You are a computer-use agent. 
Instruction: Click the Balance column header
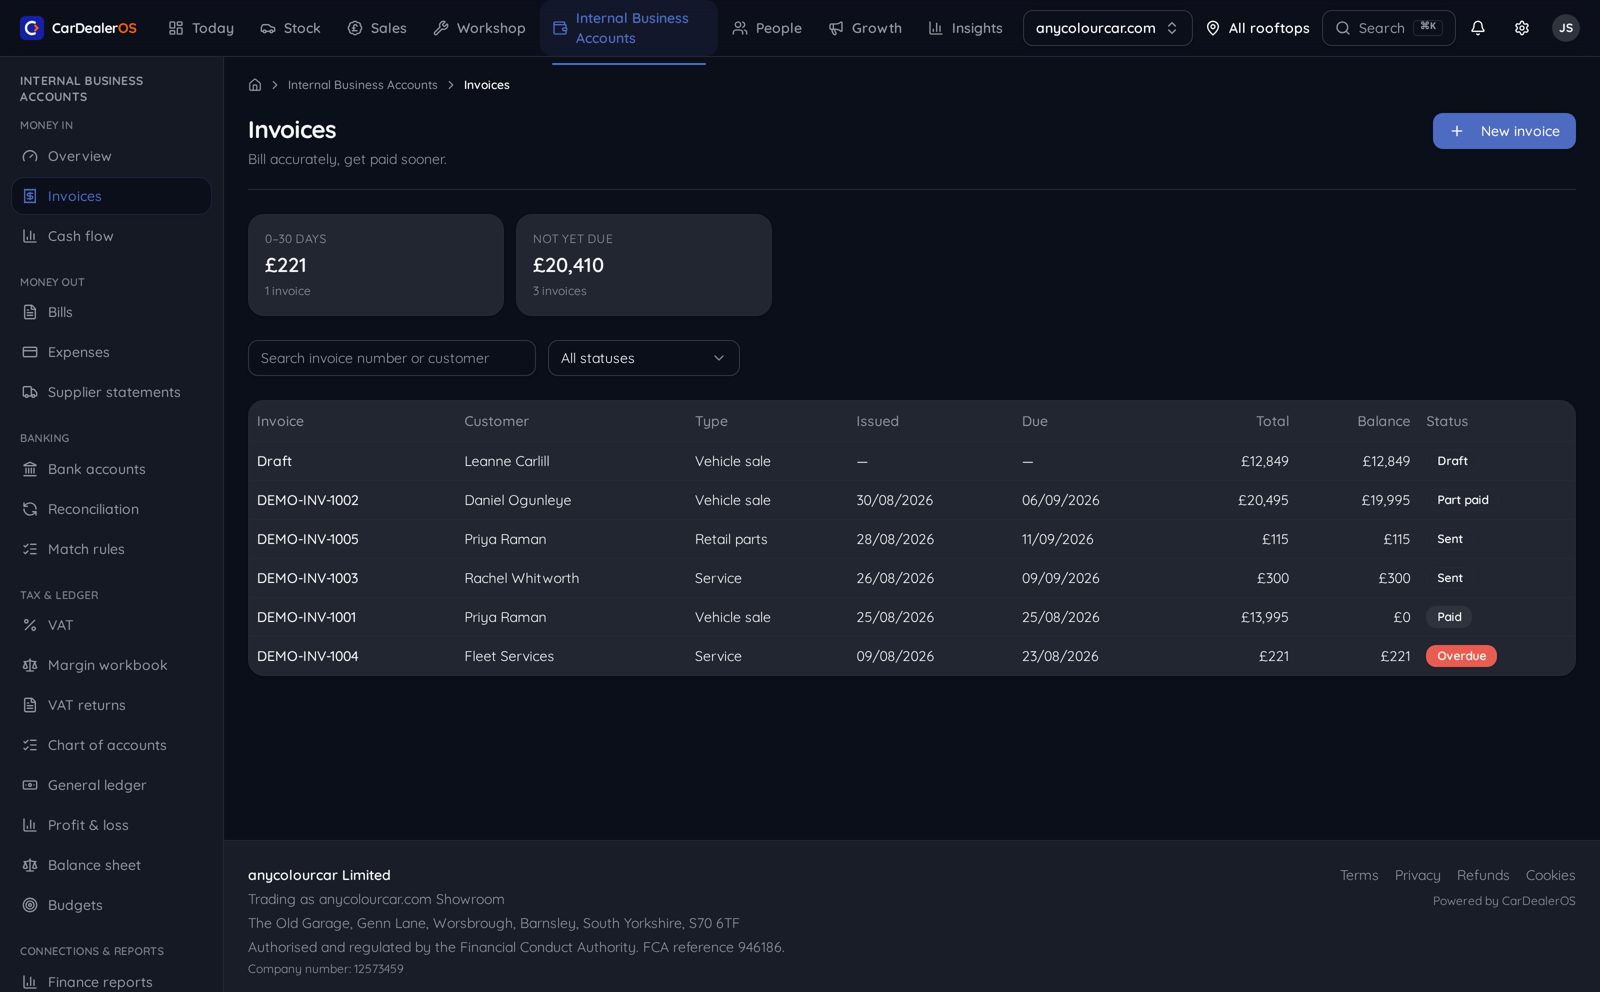coord(1383,421)
